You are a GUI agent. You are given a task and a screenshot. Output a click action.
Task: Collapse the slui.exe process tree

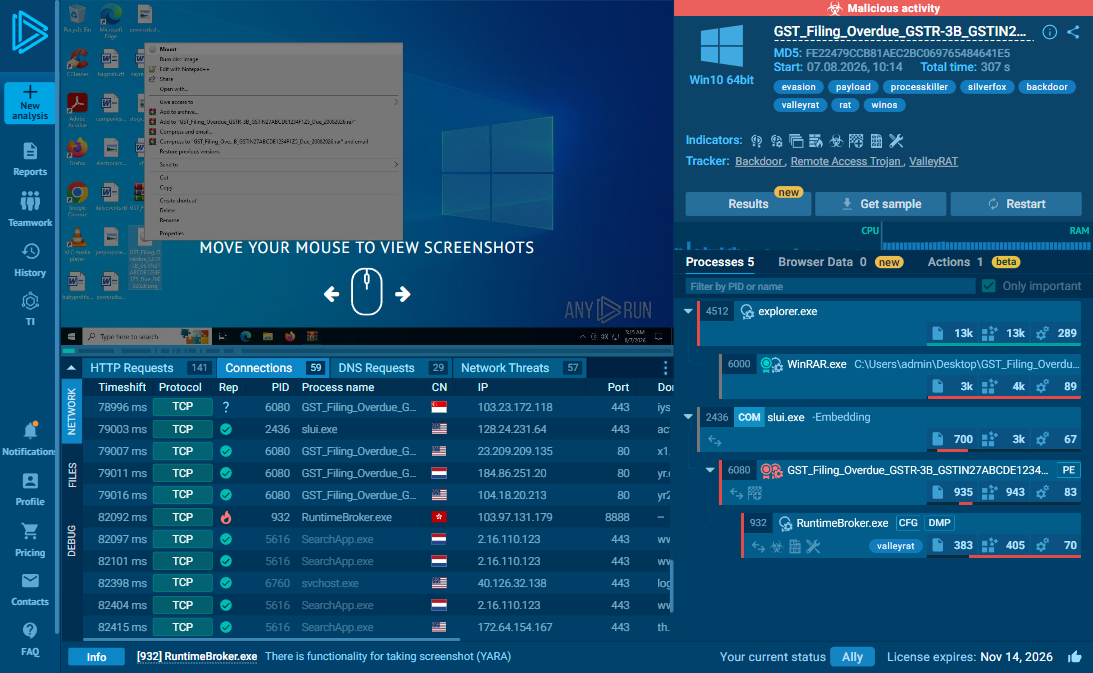688,417
